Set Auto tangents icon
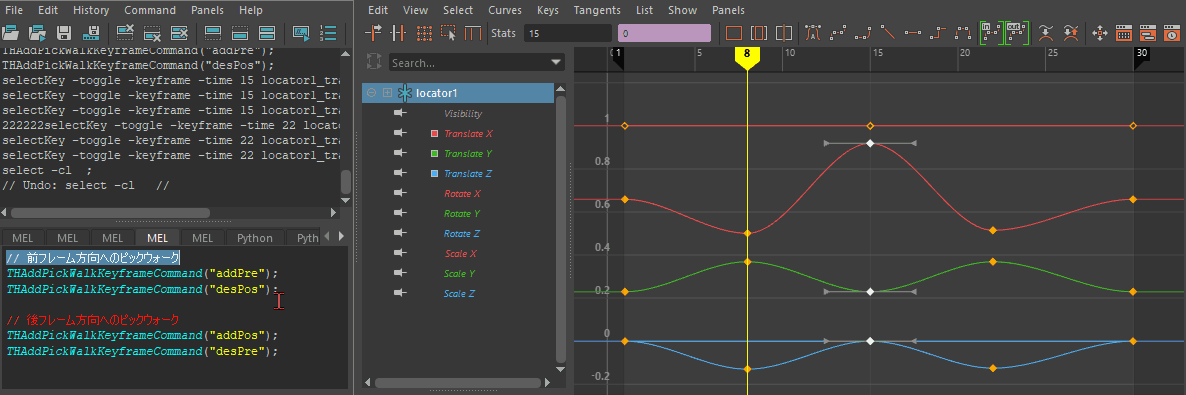 [x=814, y=33]
